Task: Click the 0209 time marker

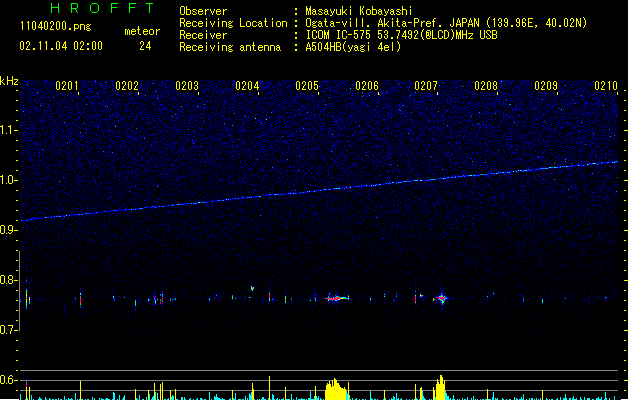Action: pyautogui.click(x=546, y=86)
